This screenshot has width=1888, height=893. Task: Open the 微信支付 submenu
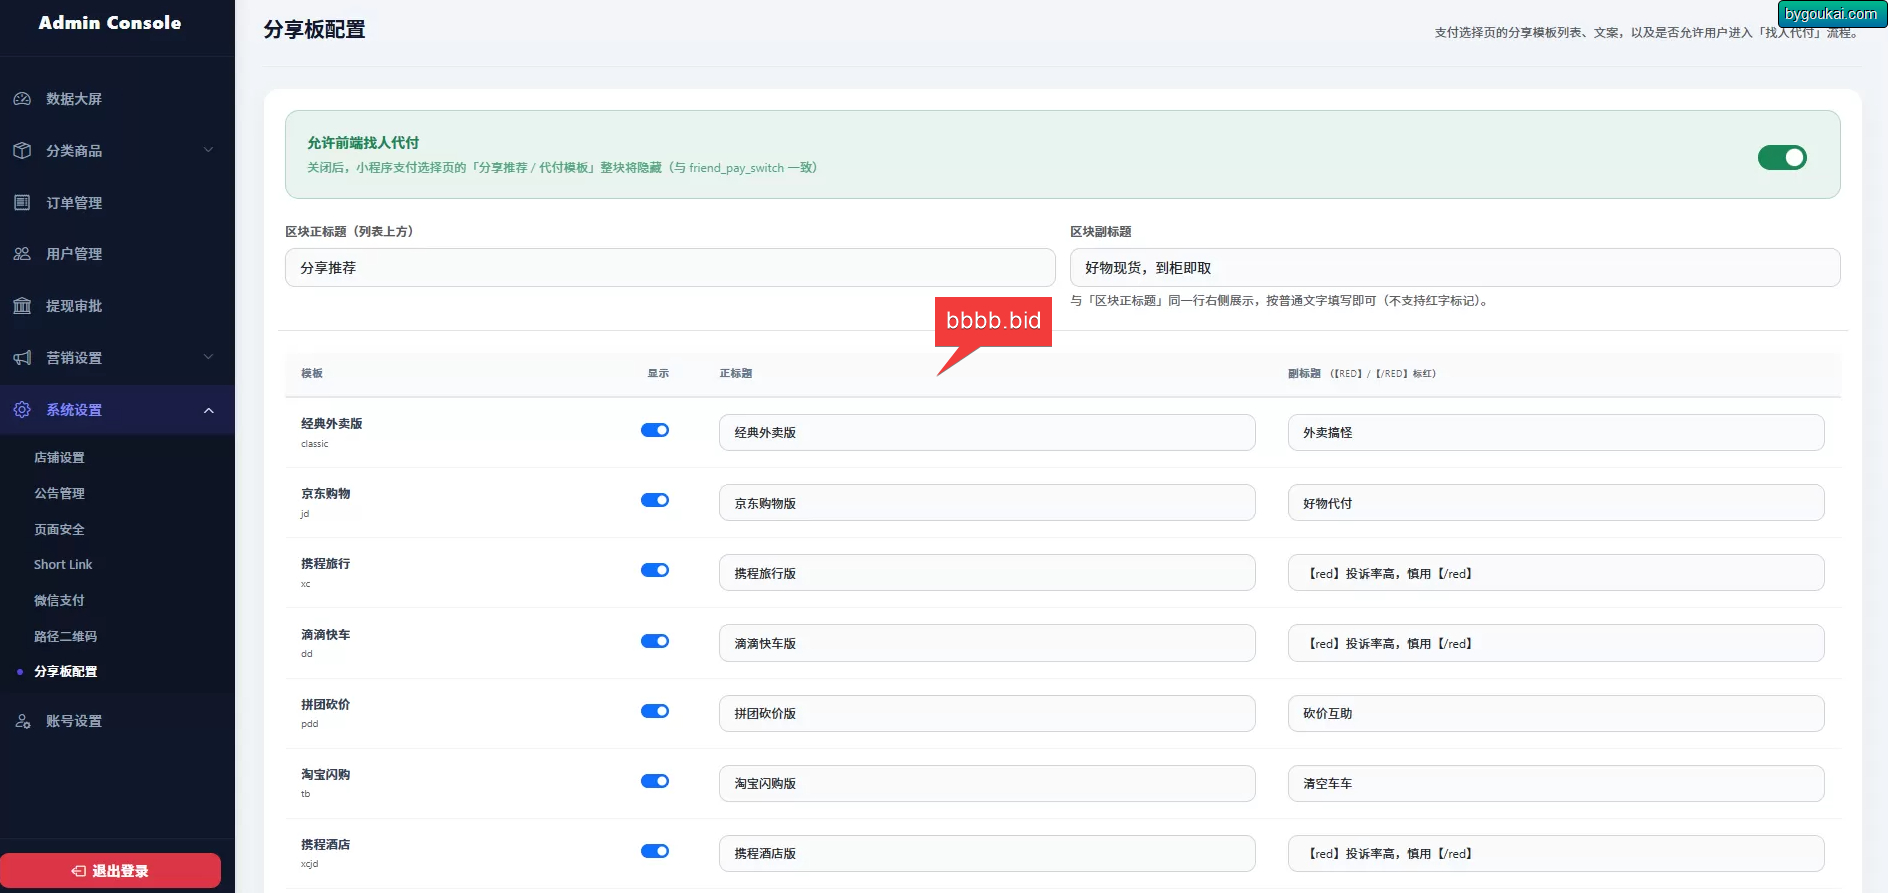pyautogui.click(x=59, y=600)
